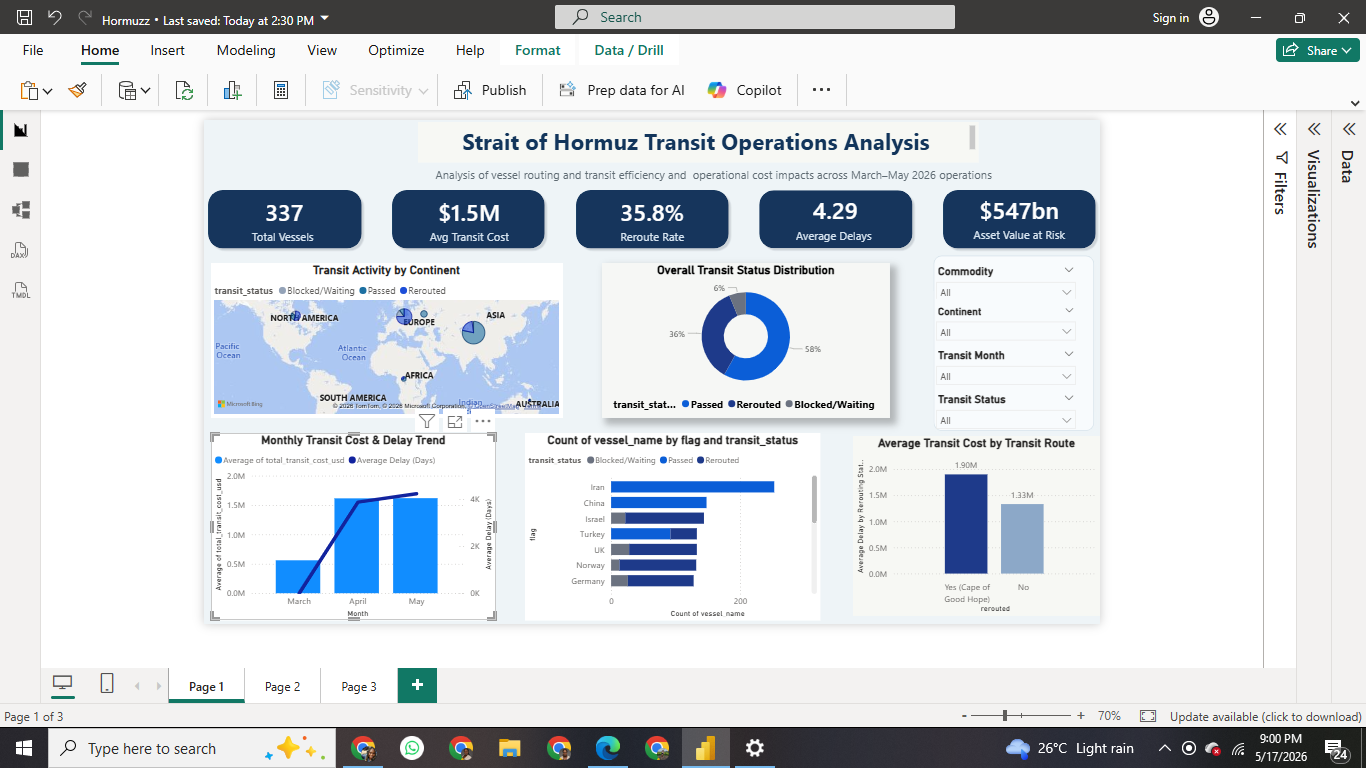Add a new visual from the ribbon
Image resolution: width=1366 pixels, height=768 pixels.
coord(233,90)
